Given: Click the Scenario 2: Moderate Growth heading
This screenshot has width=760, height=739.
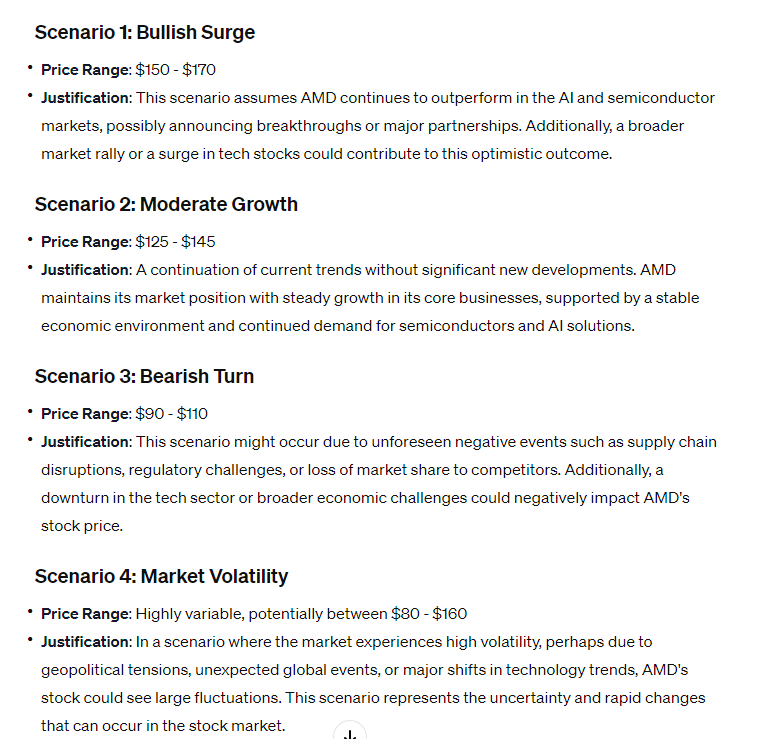Looking at the screenshot, I should (166, 204).
